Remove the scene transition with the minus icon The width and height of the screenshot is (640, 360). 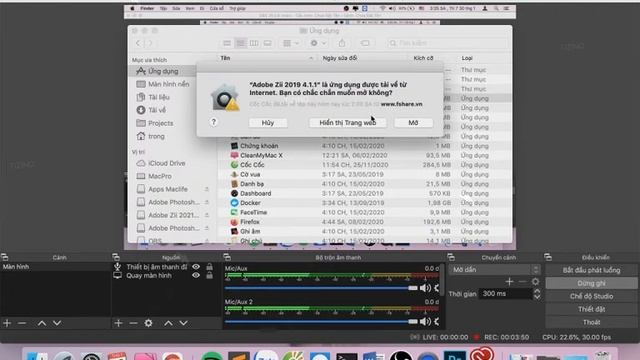pos(522,282)
